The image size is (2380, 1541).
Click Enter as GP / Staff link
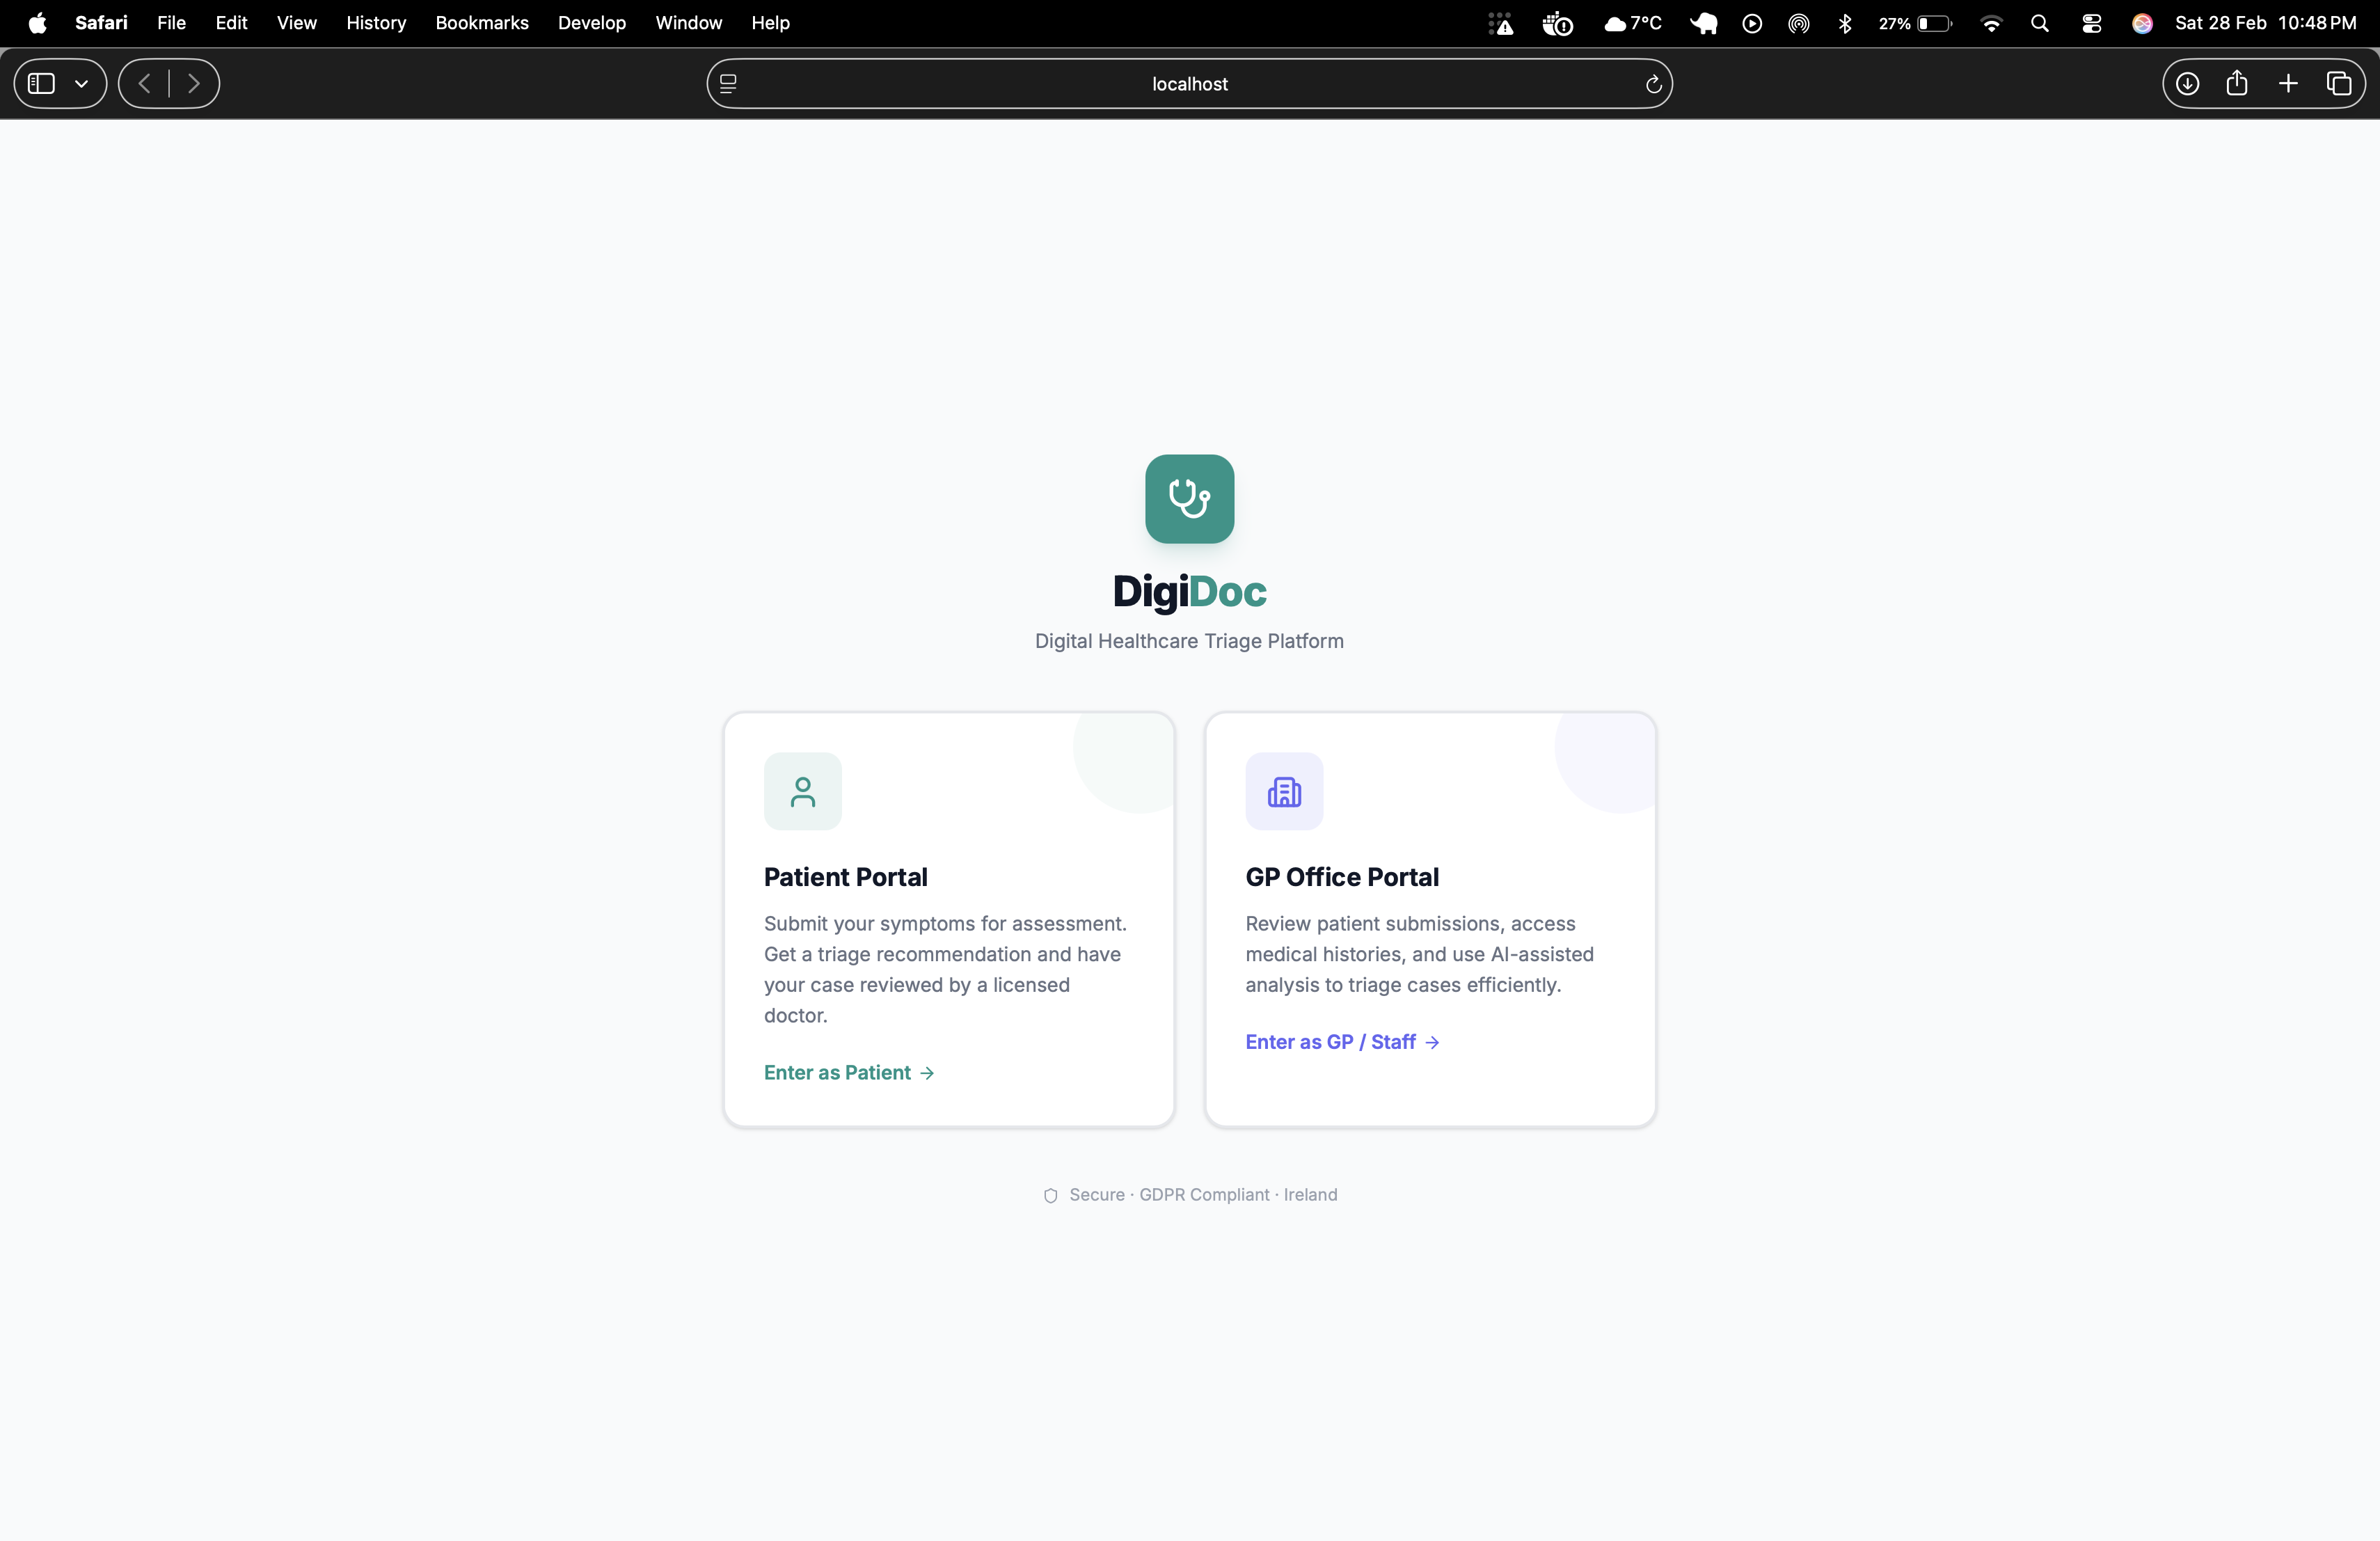point(1341,1042)
